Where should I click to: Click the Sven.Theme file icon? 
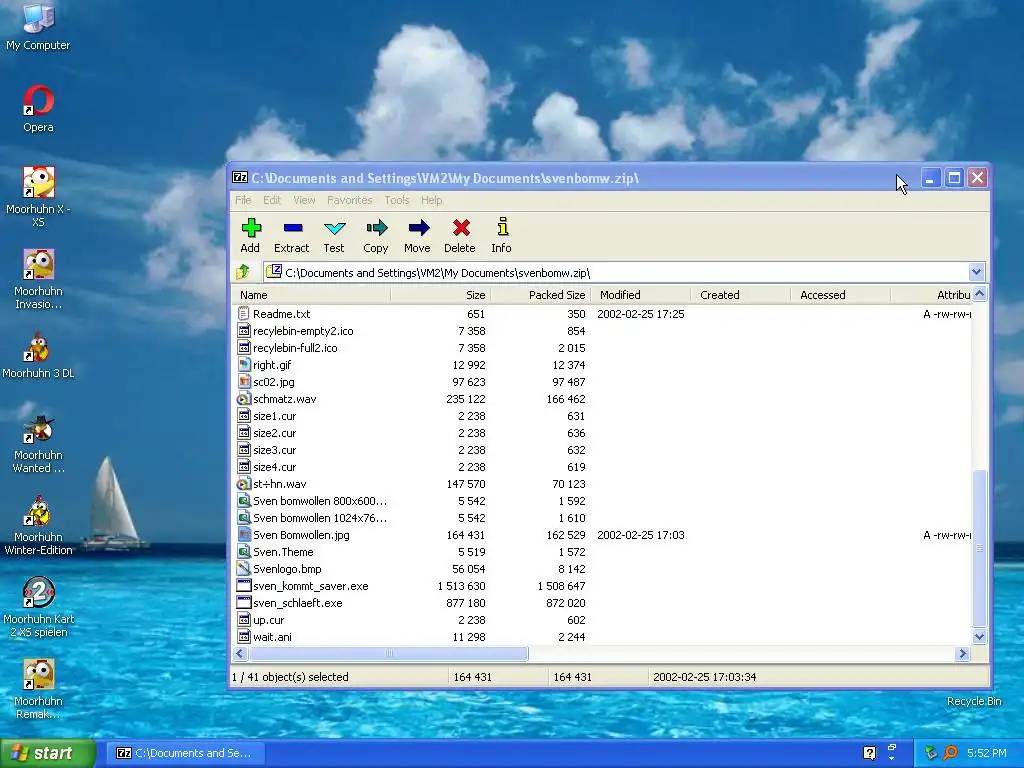[244, 552]
